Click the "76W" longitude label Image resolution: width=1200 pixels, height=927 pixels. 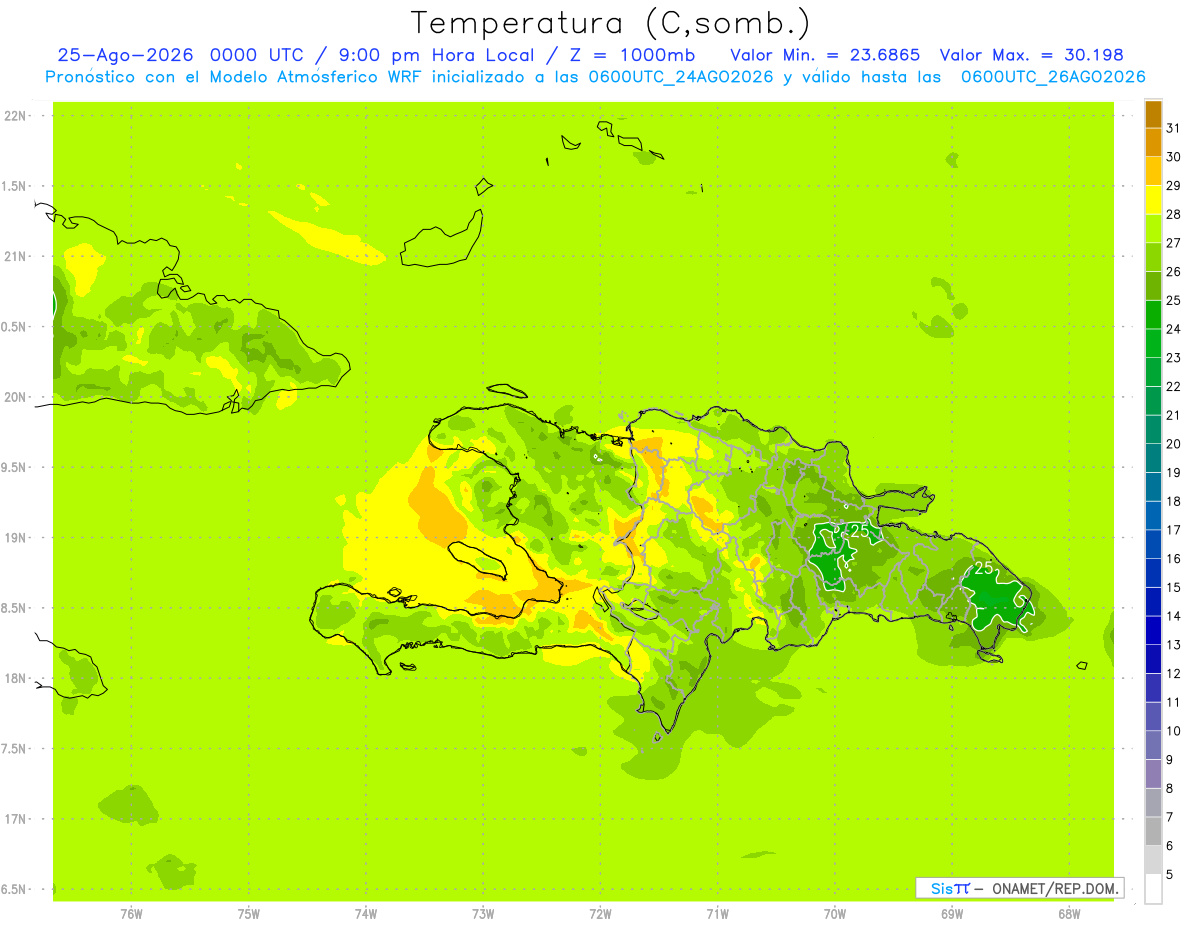tap(131, 913)
